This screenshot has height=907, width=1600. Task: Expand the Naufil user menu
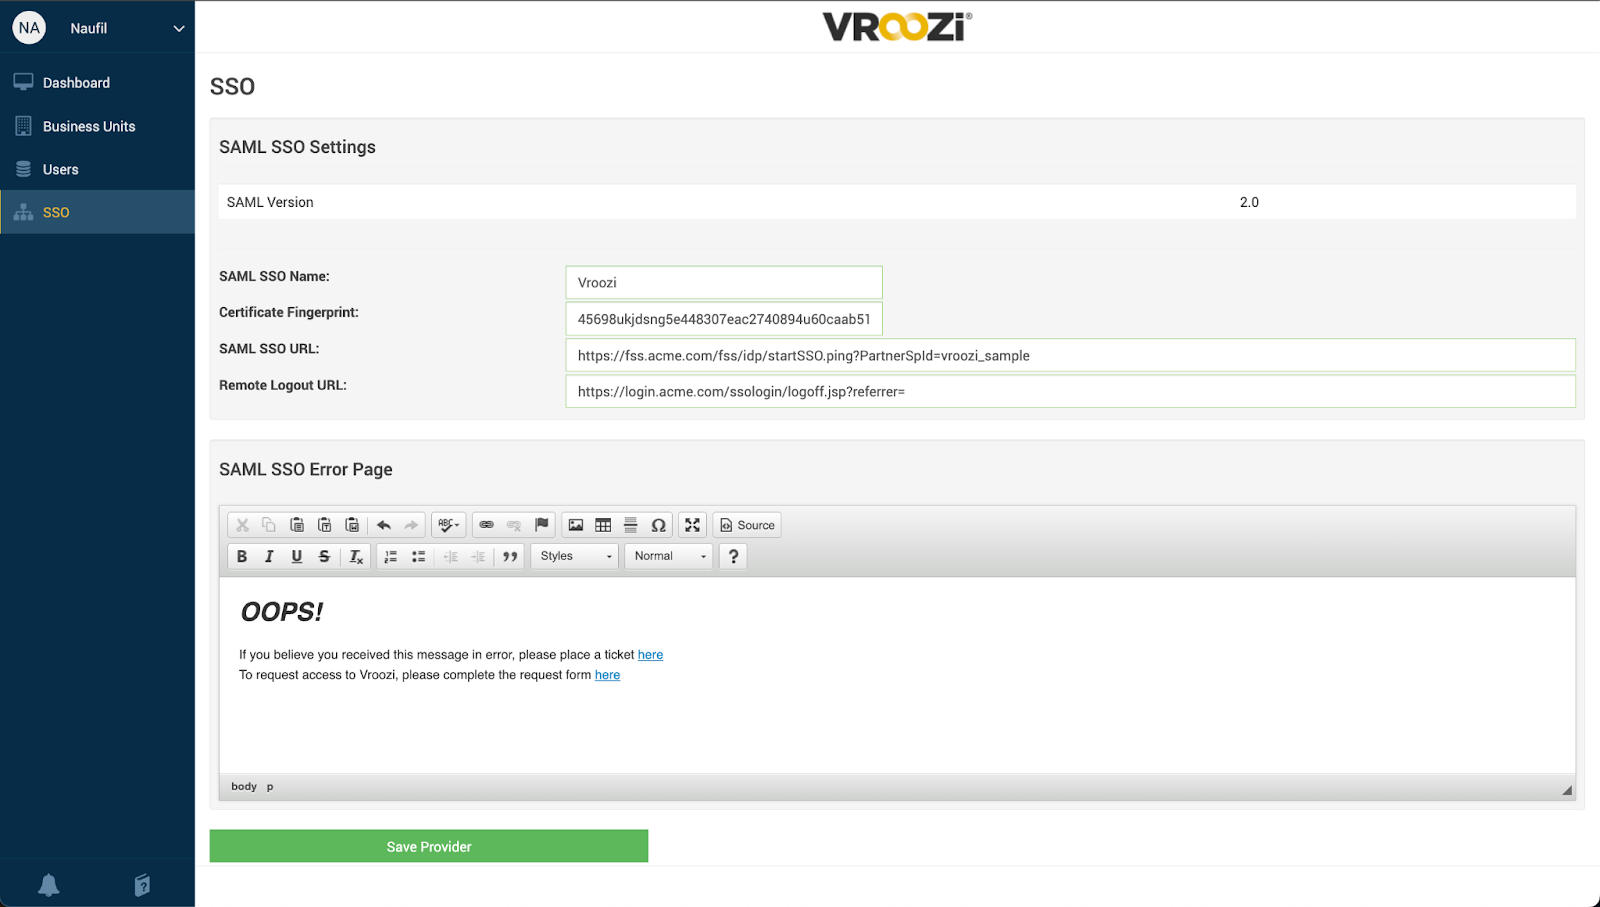click(179, 28)
